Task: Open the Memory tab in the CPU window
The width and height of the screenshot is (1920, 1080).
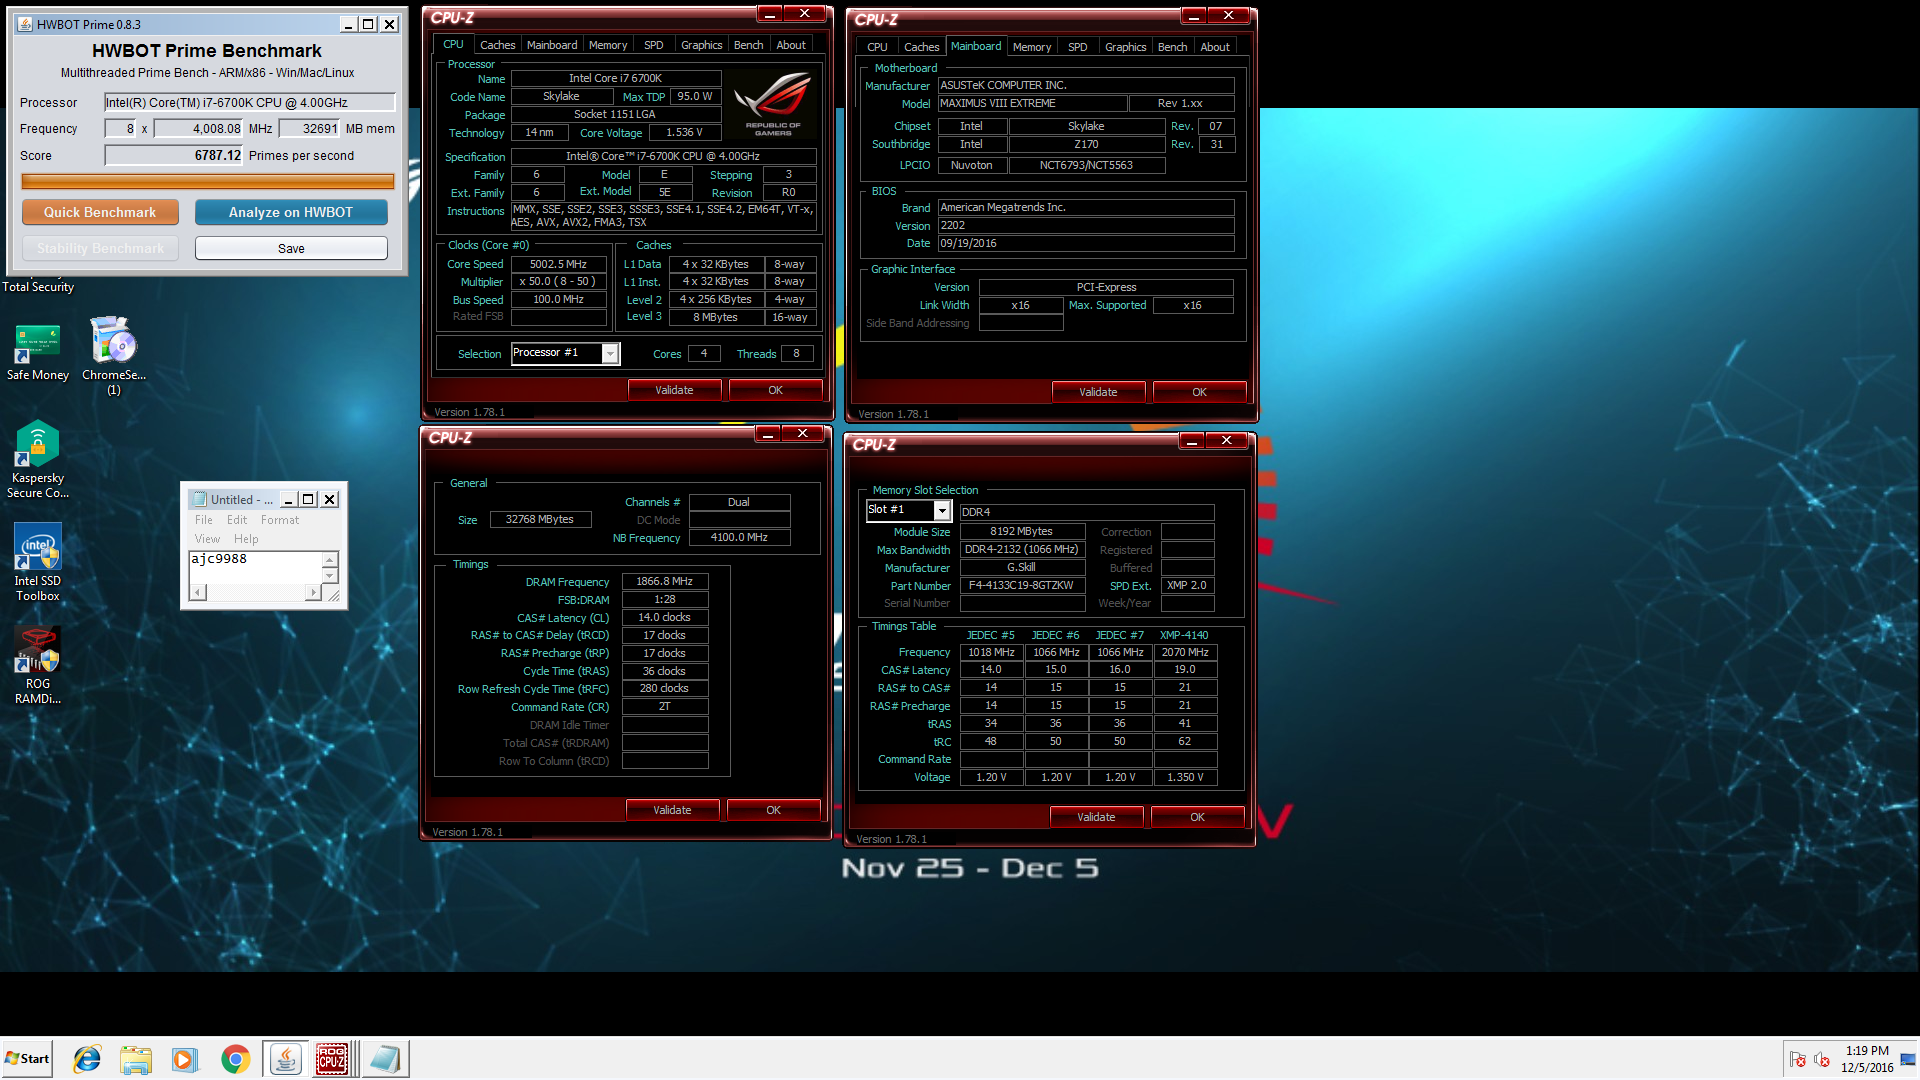Action: [608, 45]
